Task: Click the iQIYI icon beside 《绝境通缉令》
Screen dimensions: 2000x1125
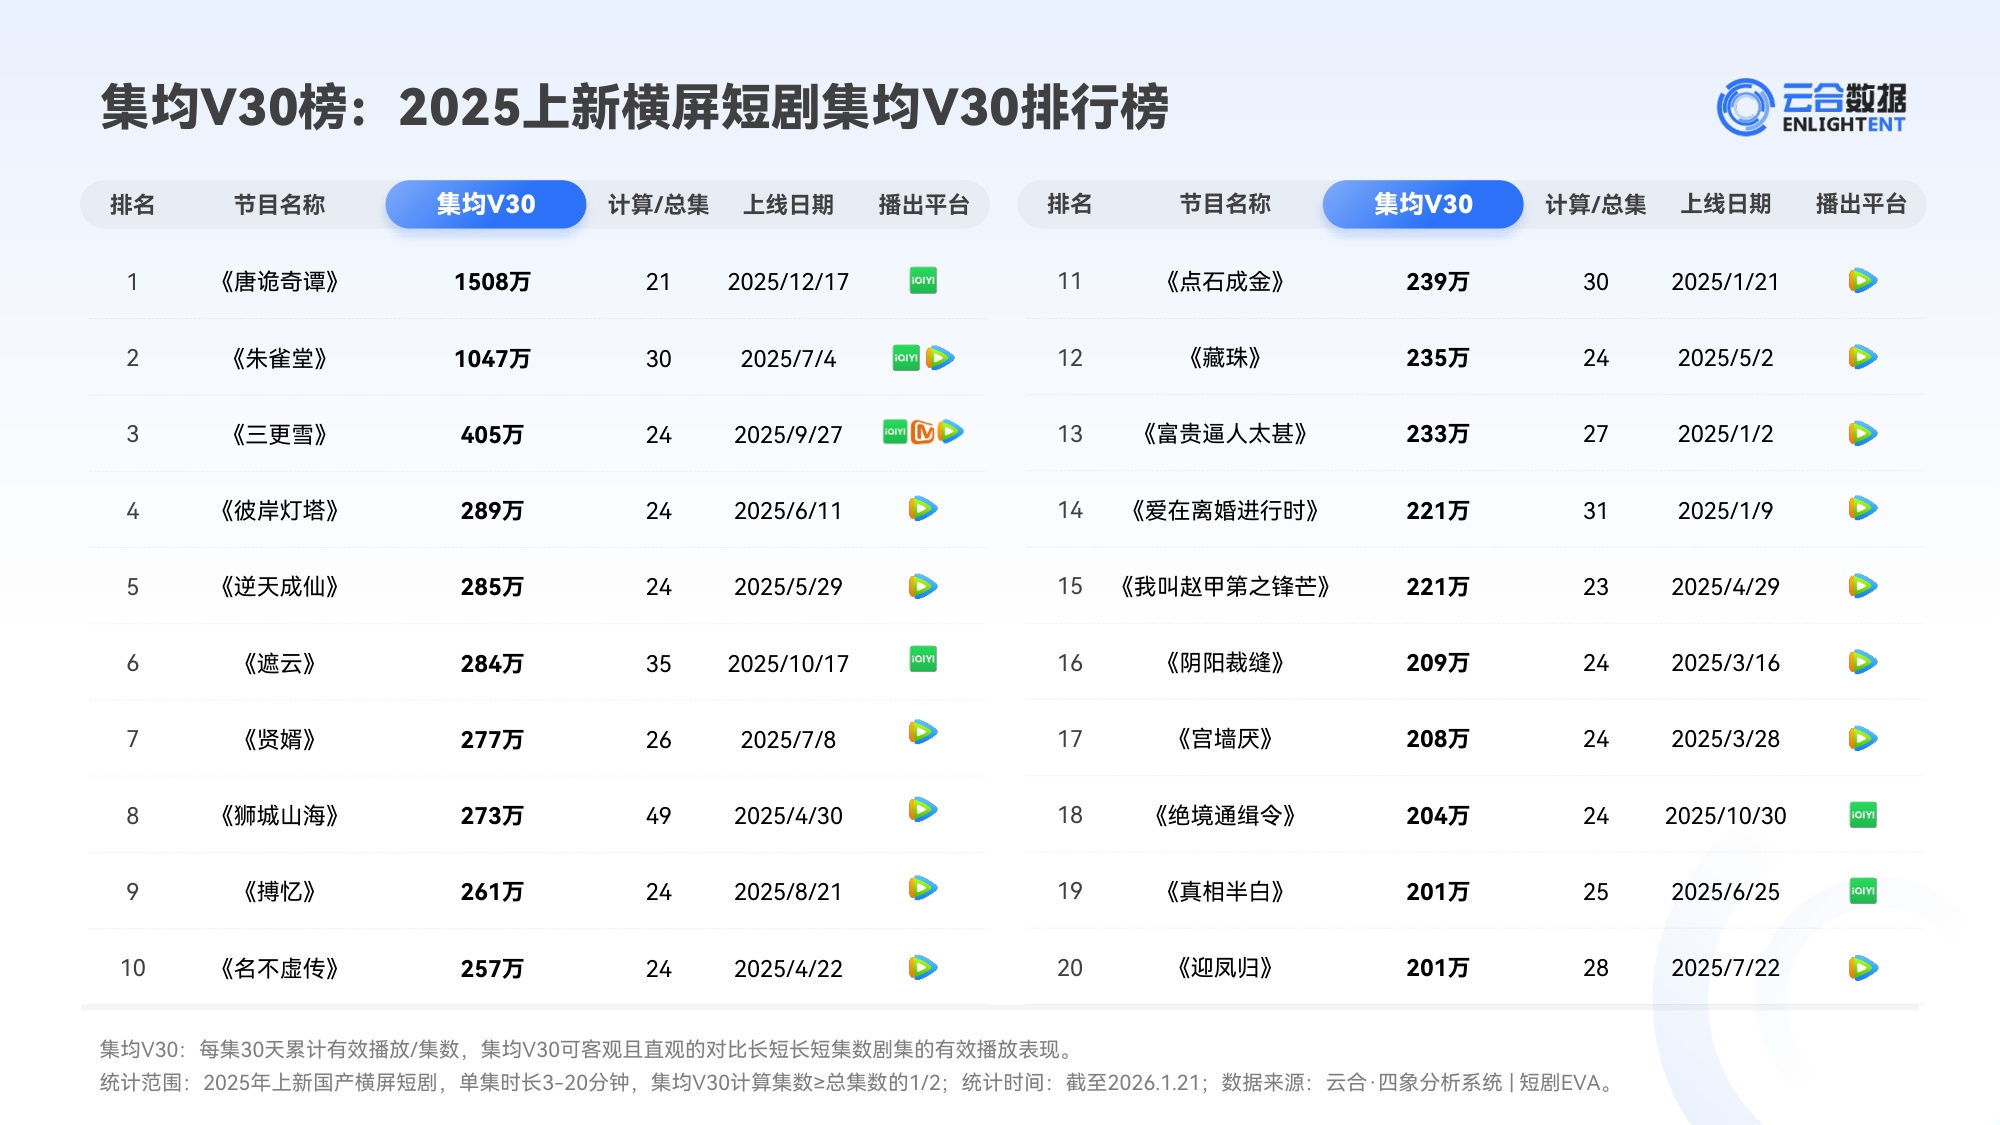Action: 1865,815
